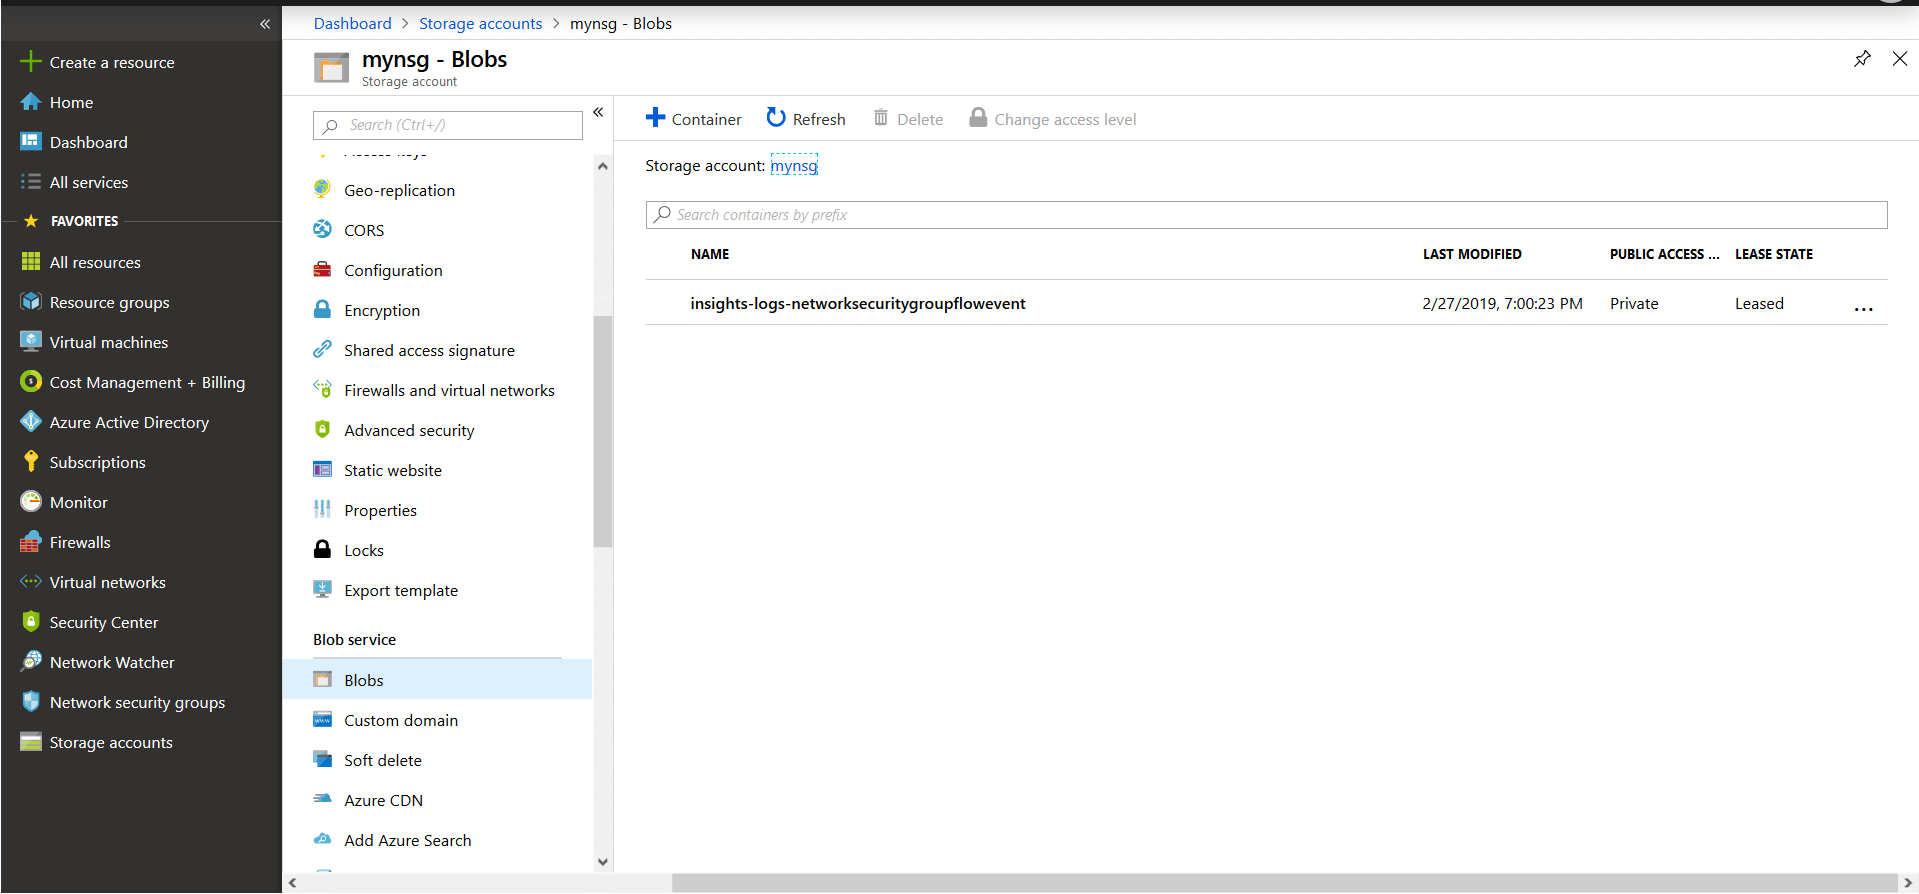1919x894 pixels.
Task: Click the Shared access signature link icon
Action: (x=322, y=350)
